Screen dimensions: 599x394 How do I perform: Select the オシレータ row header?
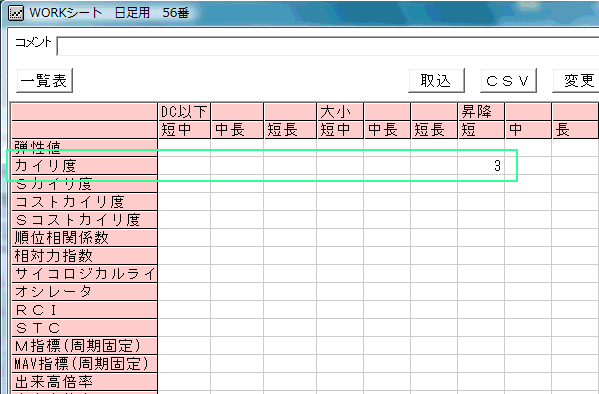click(84, 292)
